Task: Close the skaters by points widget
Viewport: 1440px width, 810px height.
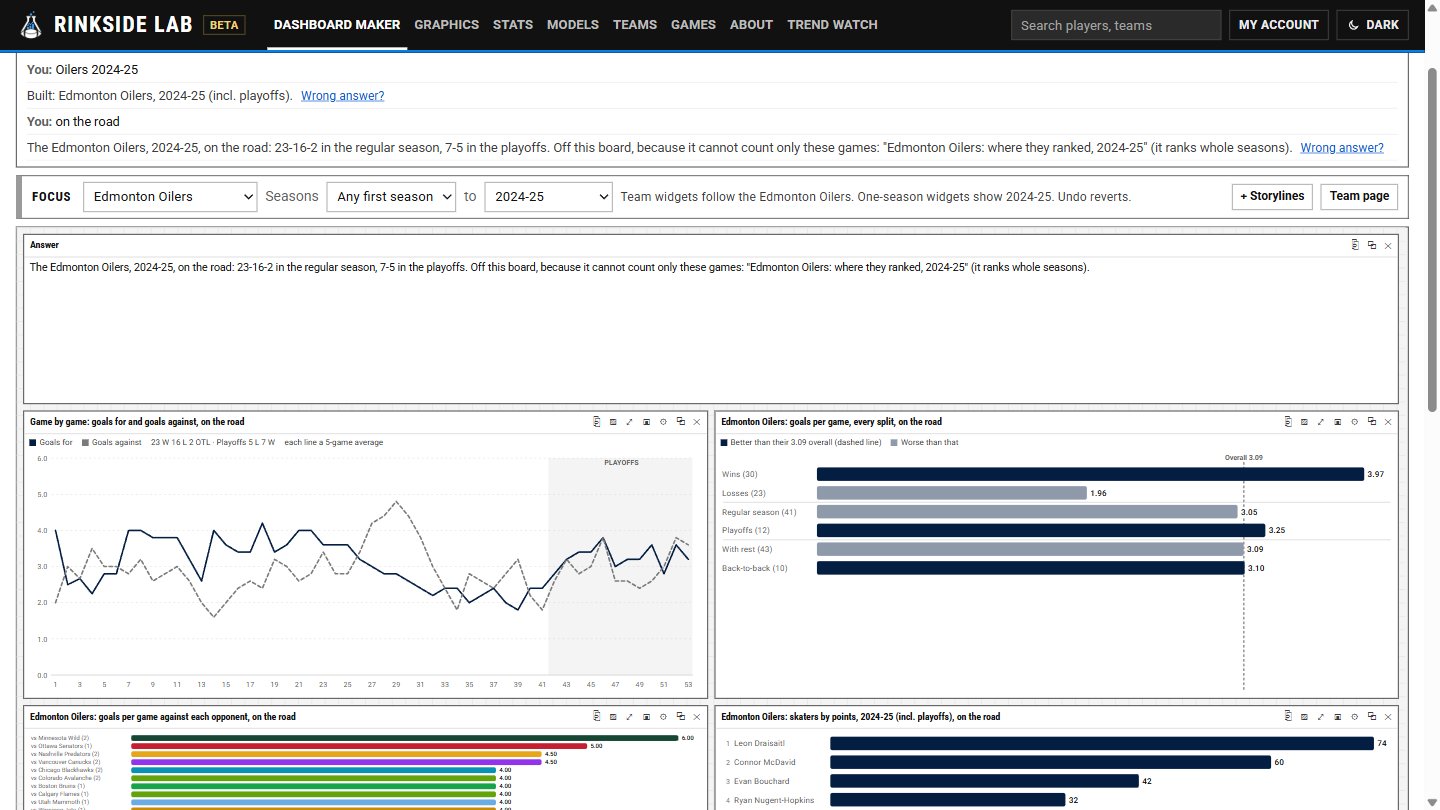Action: point(1388,716)
